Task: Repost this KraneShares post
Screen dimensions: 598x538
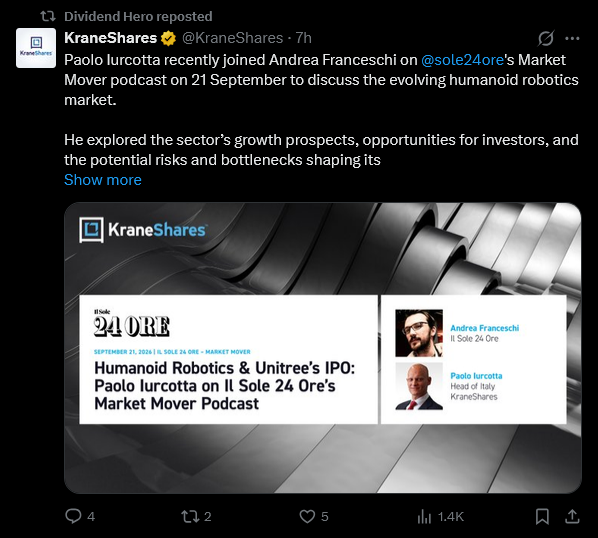Action: 190,516
